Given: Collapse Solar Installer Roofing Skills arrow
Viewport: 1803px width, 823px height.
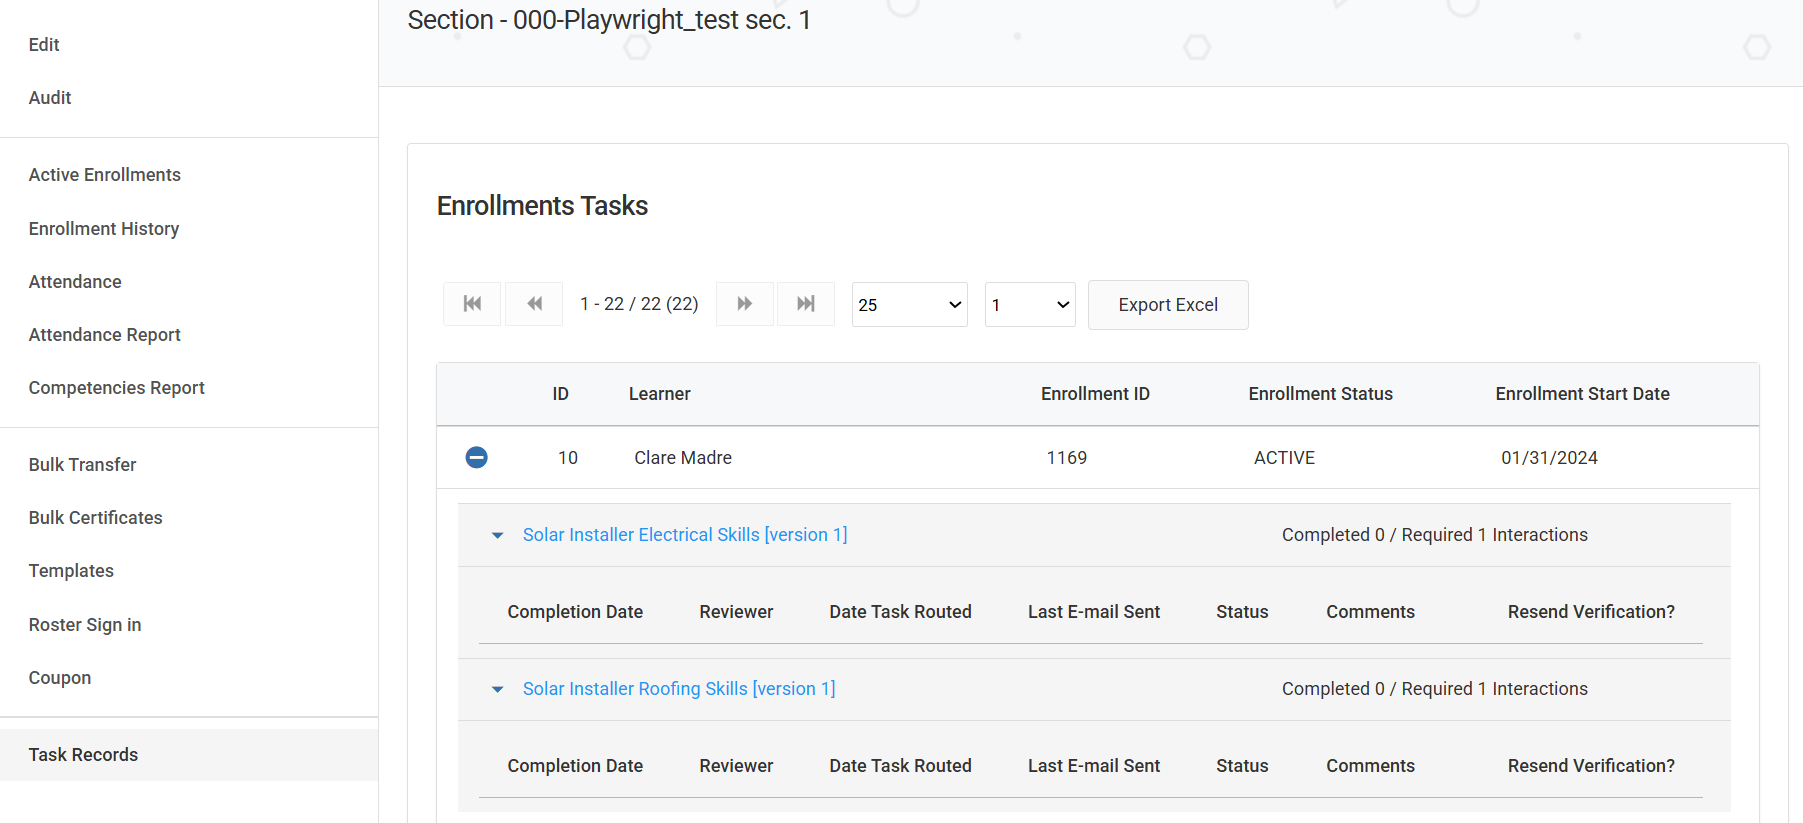Looking at the screenshot, I should click(x=497, y=690).
